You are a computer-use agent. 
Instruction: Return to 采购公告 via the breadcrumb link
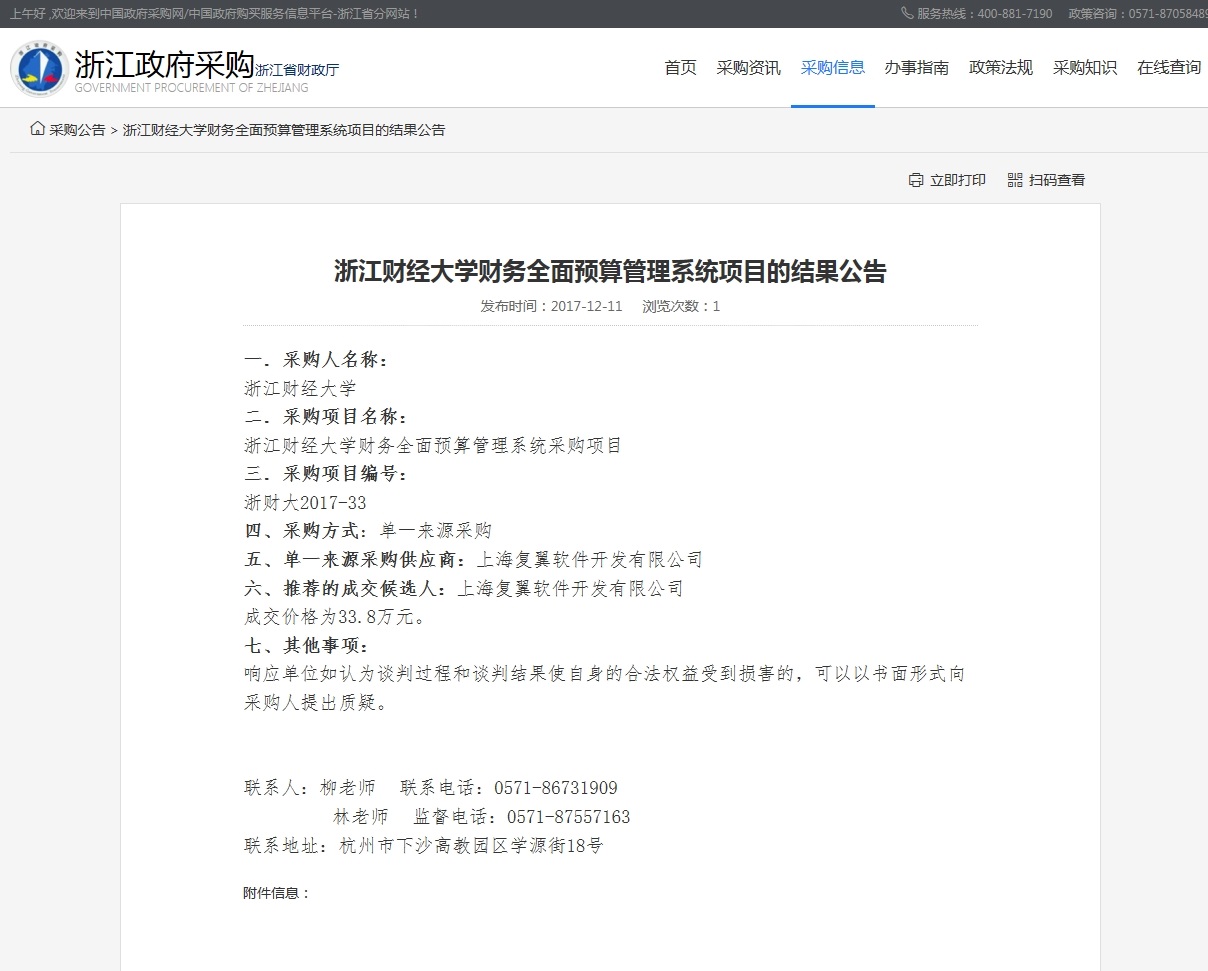tap(77, 130)
